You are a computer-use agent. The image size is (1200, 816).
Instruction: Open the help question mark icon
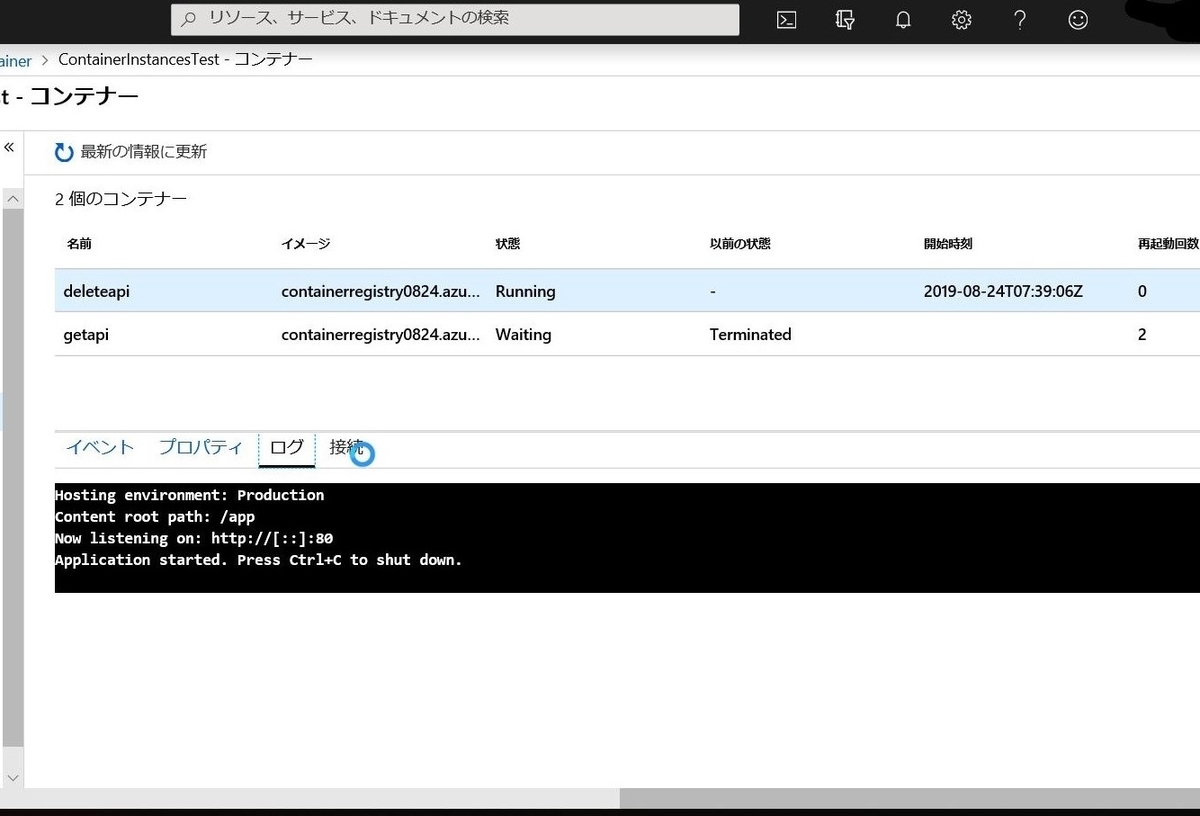tap(1019, 20)
